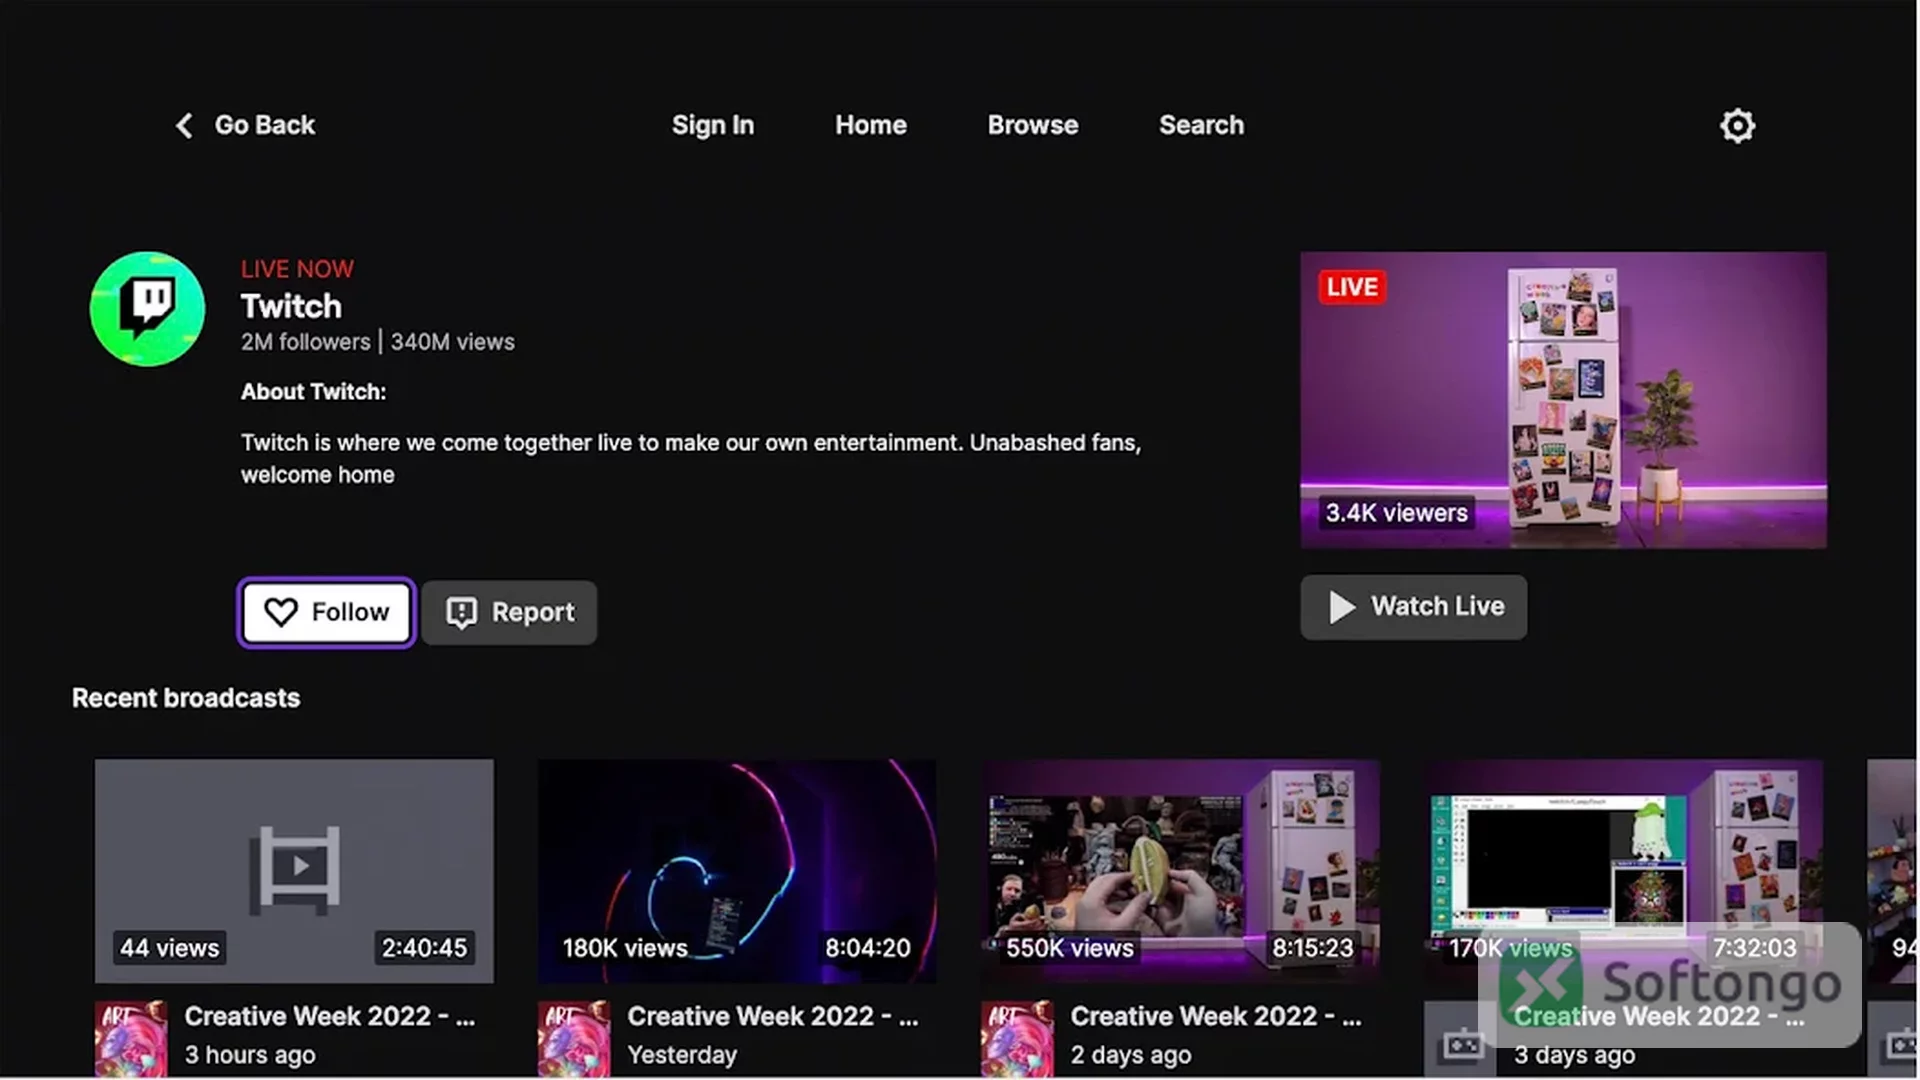Follow the Twitch channel
Screen dimensions: 1920x1080
tap(327, 613)
